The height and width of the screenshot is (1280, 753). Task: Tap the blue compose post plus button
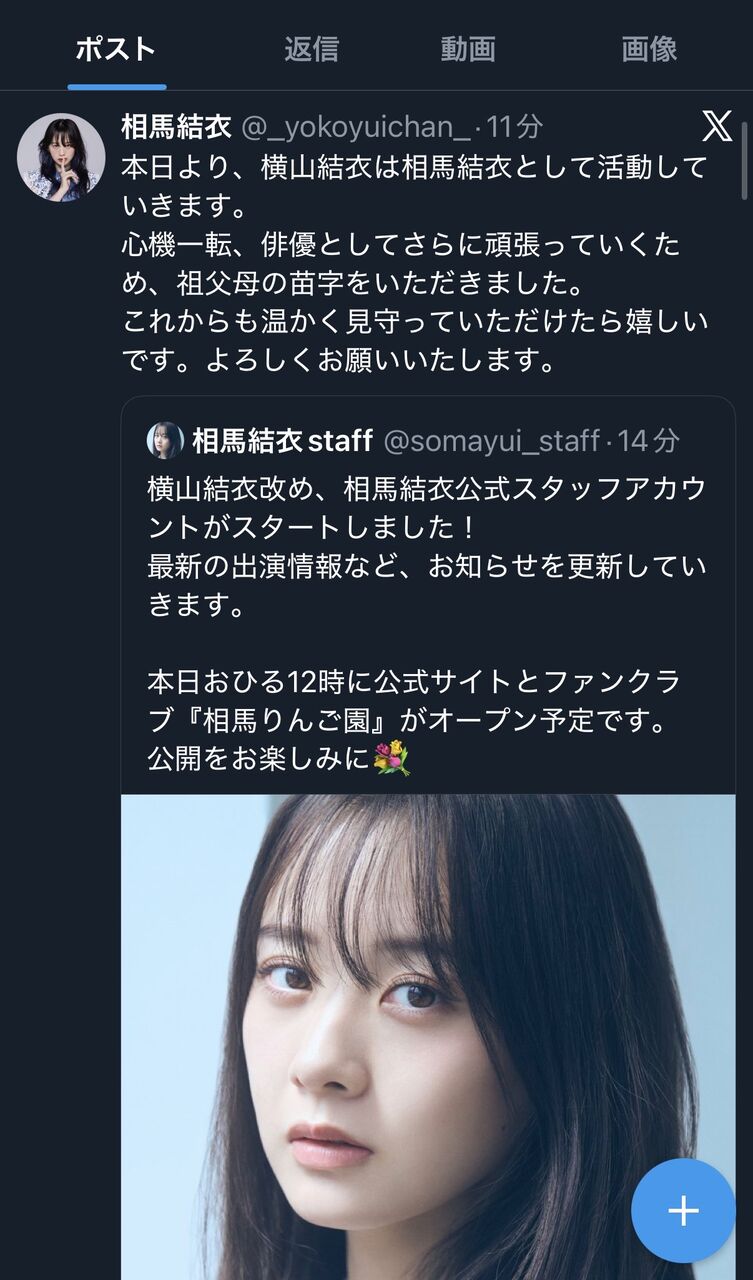pyautogui.click(x=683, y=1211)
